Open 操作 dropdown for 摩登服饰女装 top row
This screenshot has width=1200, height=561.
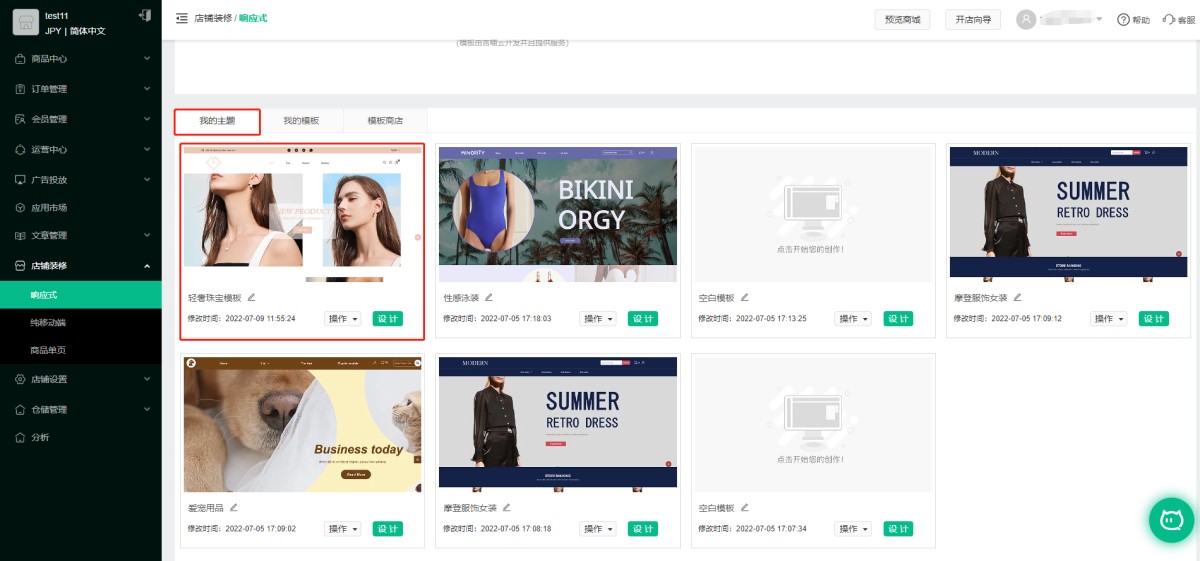[x=1109, y=319]
